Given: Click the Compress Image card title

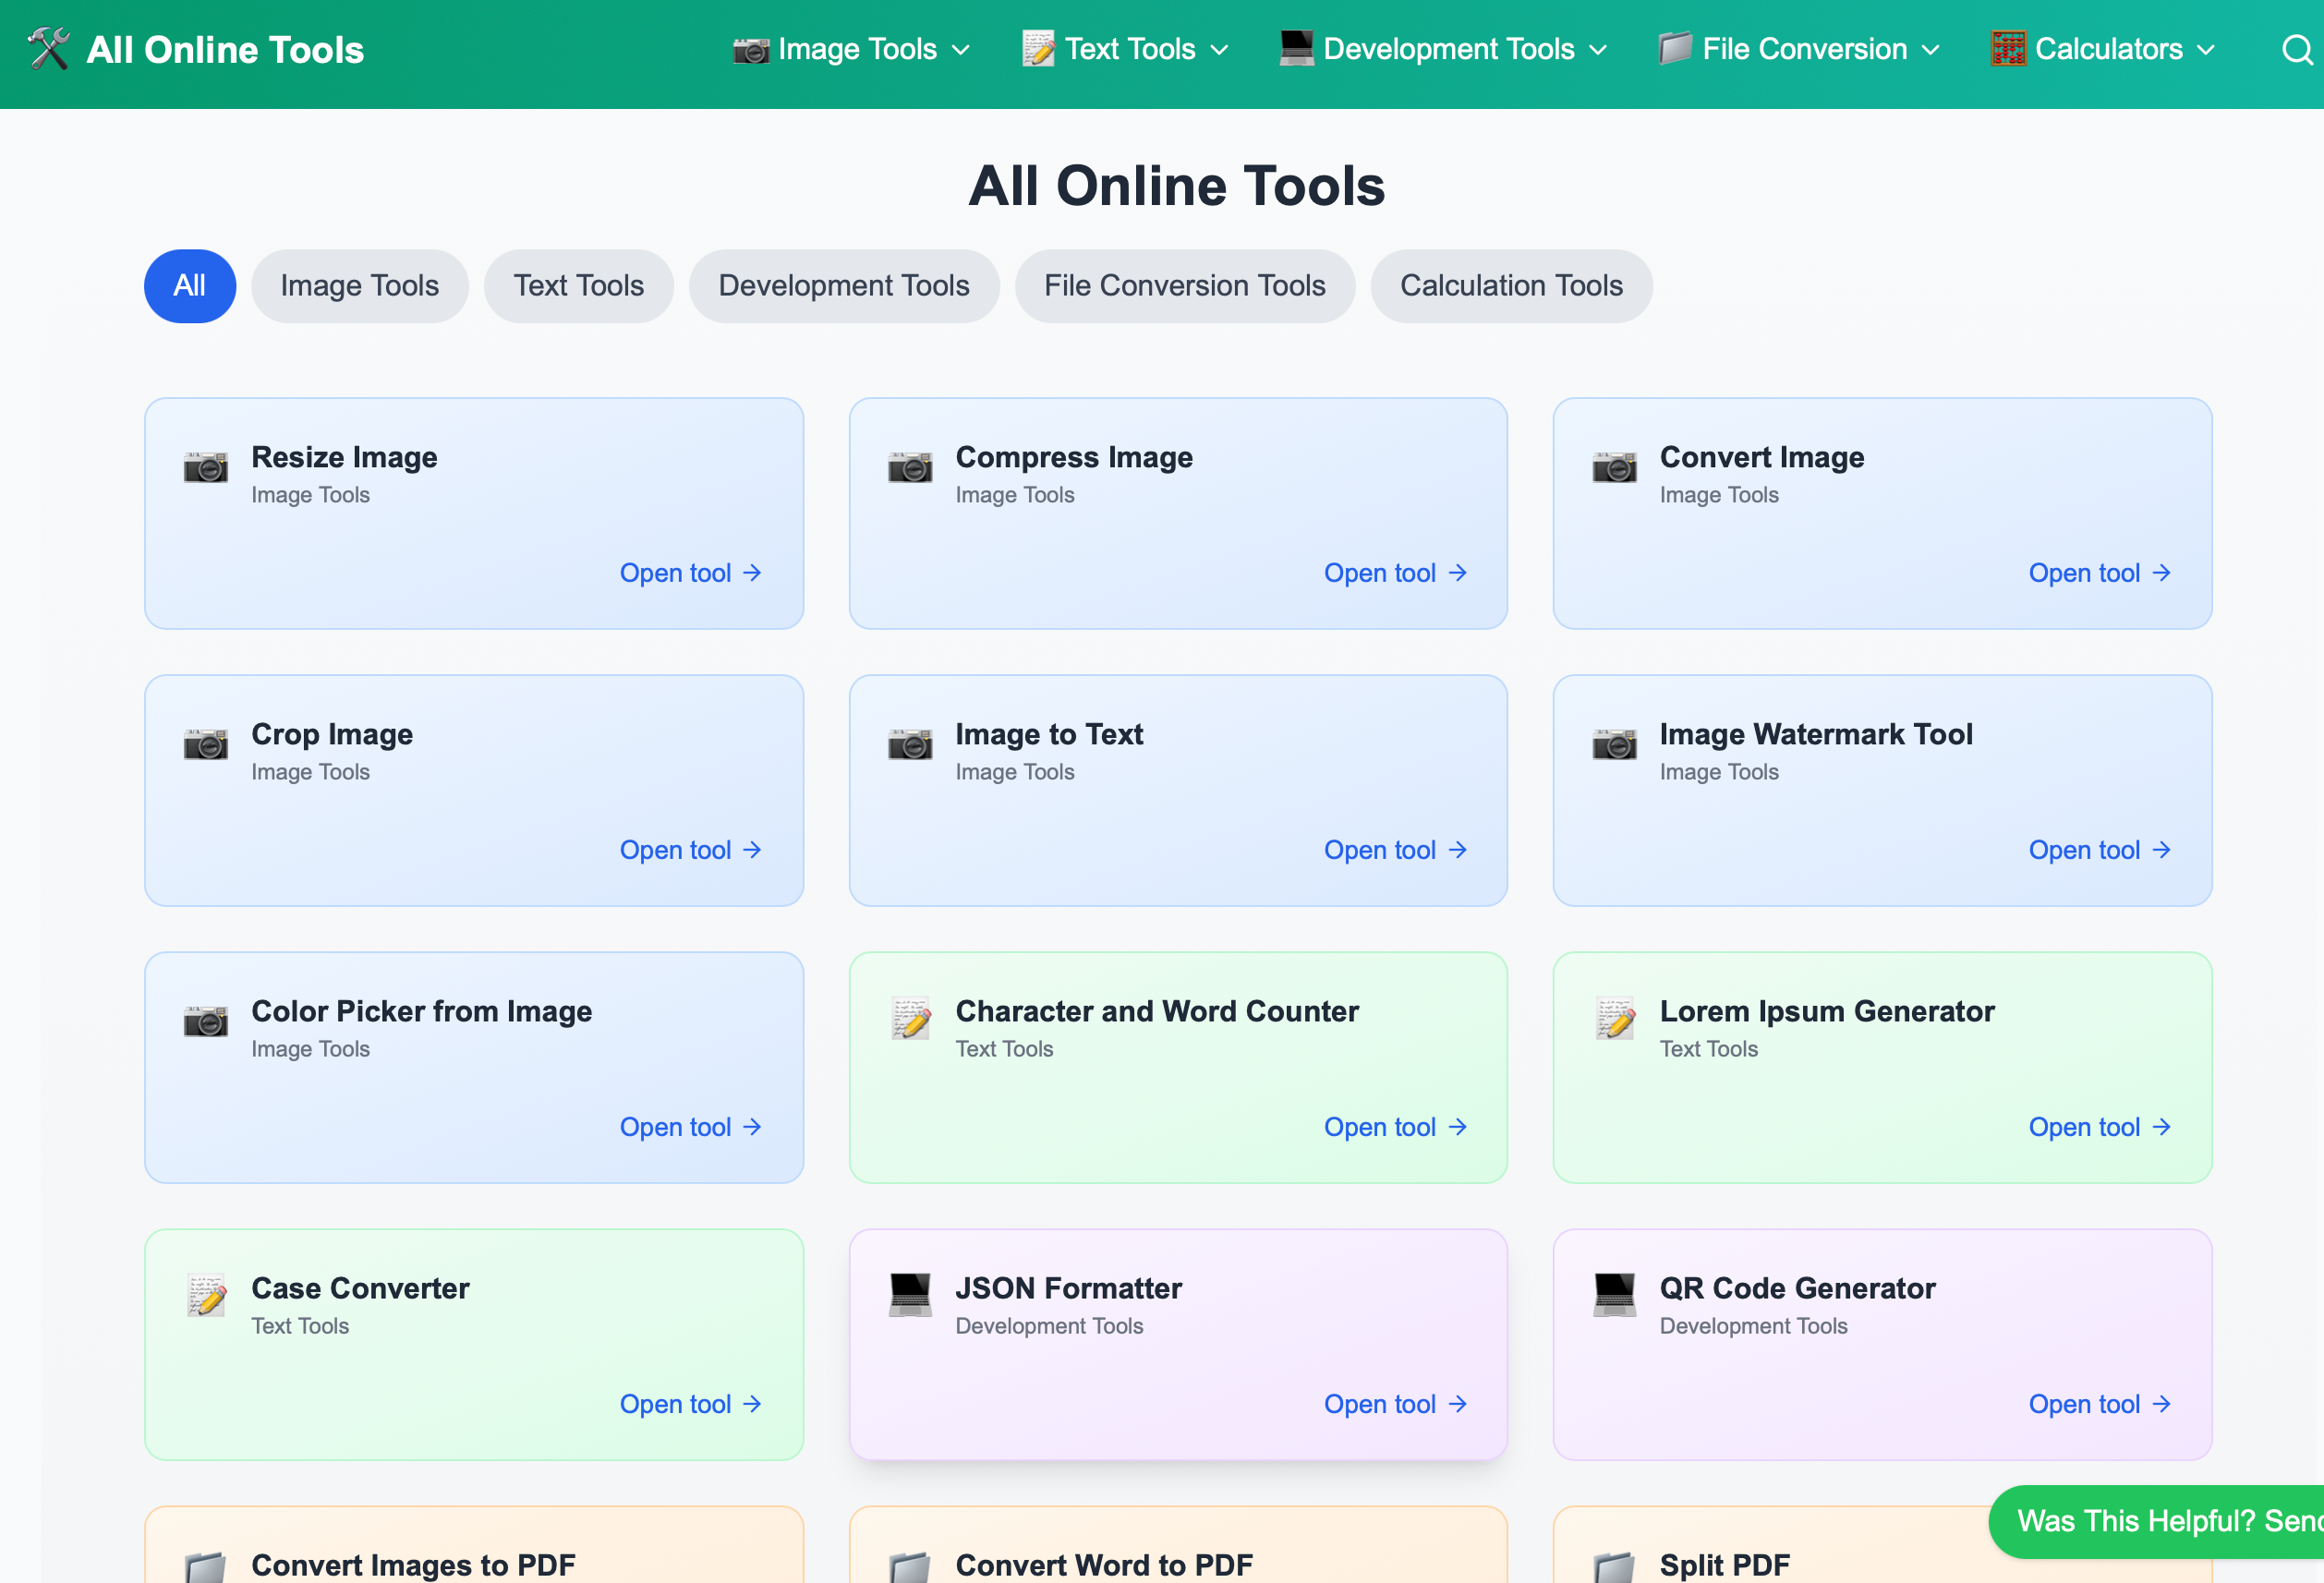Looking at the screenshot, I should (x=1074, y=457).
